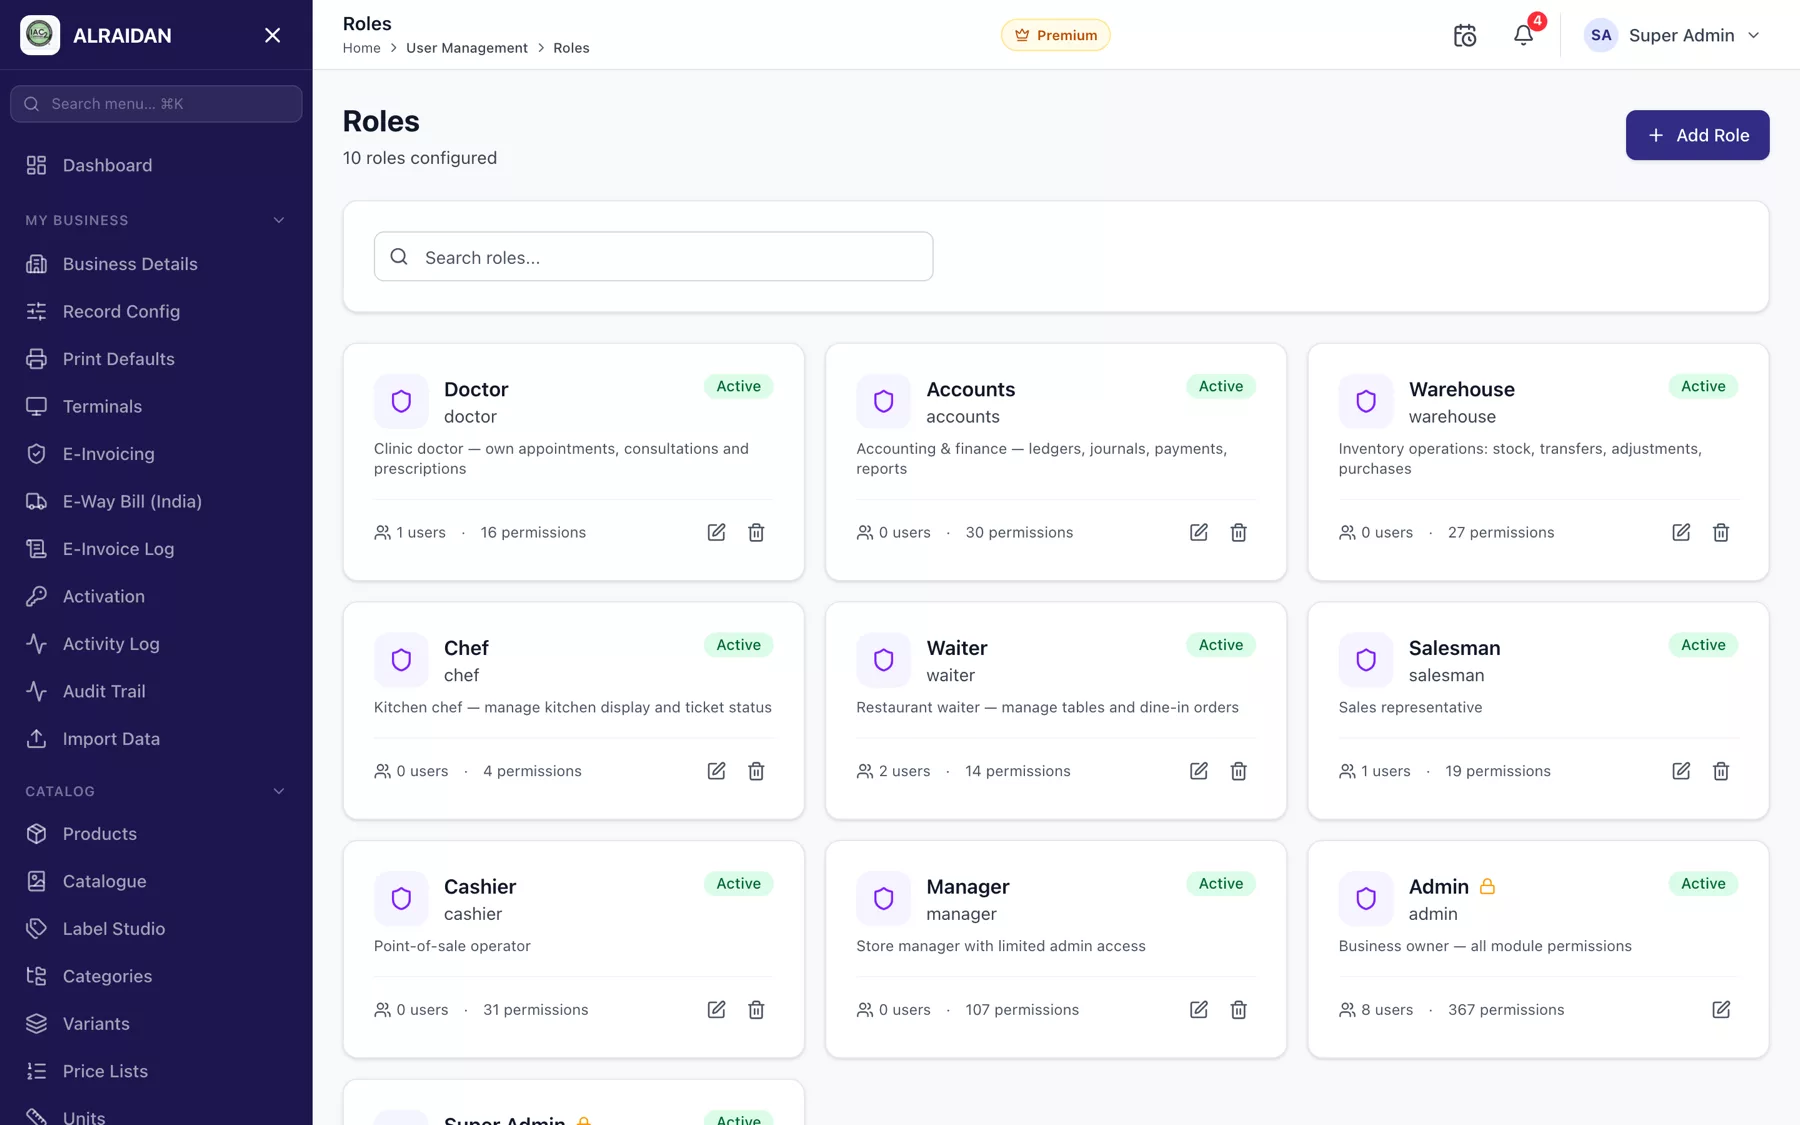Open User Management breadcrumb
This screenshot has height=1125, width=1800.
[467, 48]
